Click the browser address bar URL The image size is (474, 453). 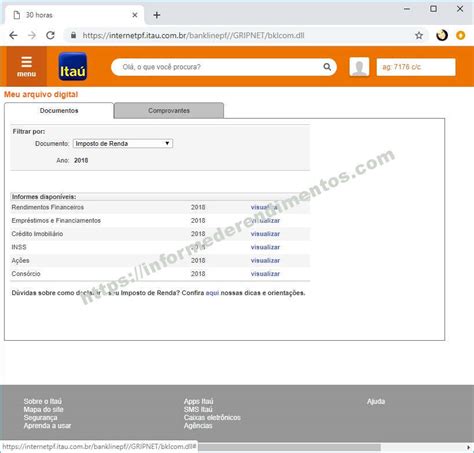(x=193, y=35)
